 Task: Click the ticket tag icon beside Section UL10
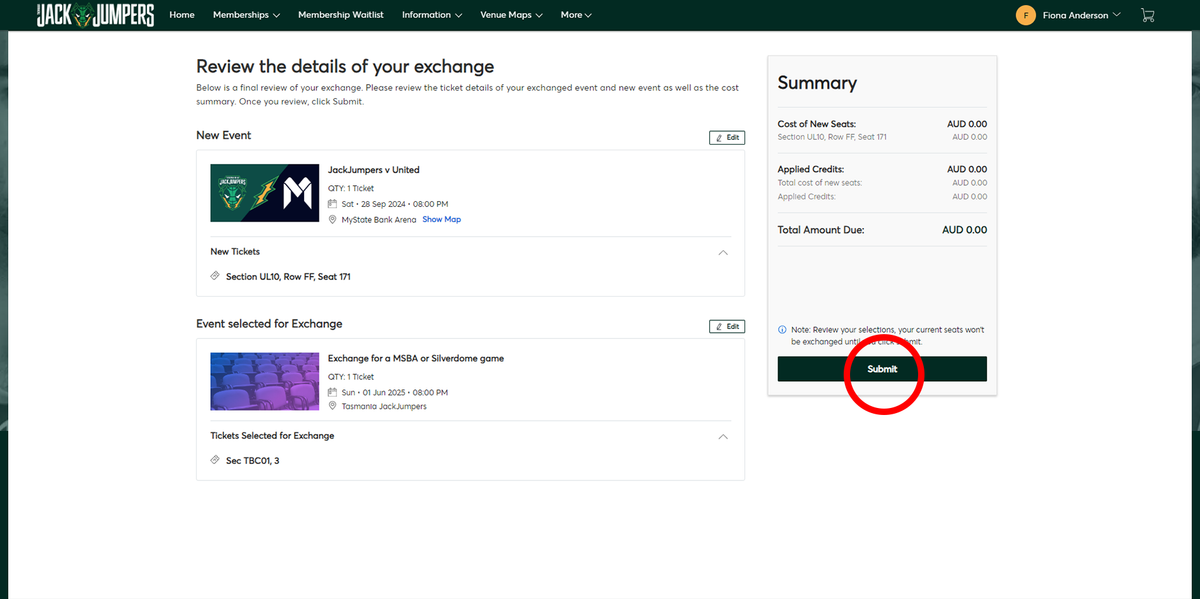pos(215,276)
